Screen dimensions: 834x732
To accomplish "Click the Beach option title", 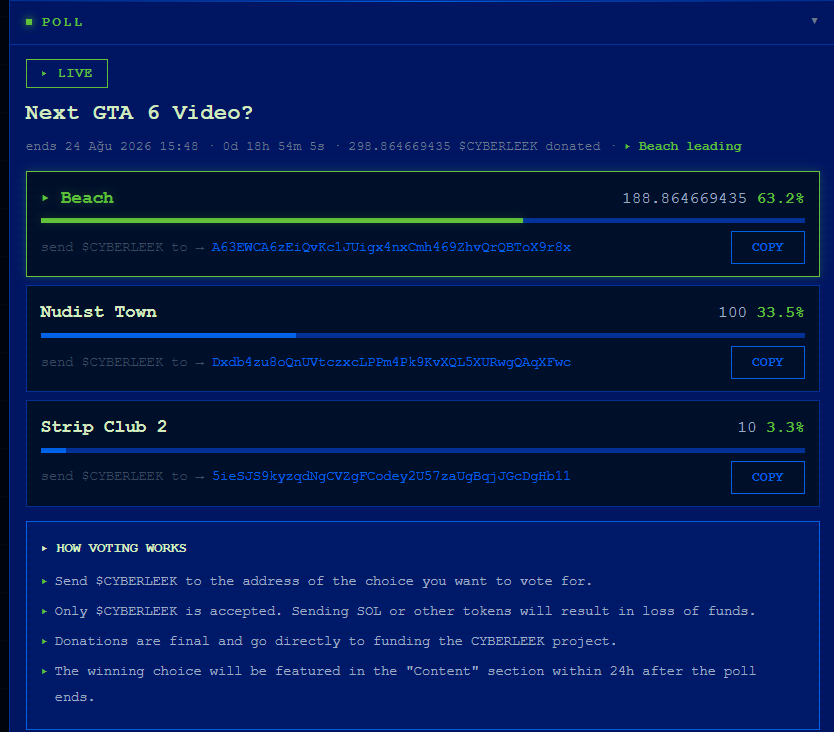I will tap(87, 198).
